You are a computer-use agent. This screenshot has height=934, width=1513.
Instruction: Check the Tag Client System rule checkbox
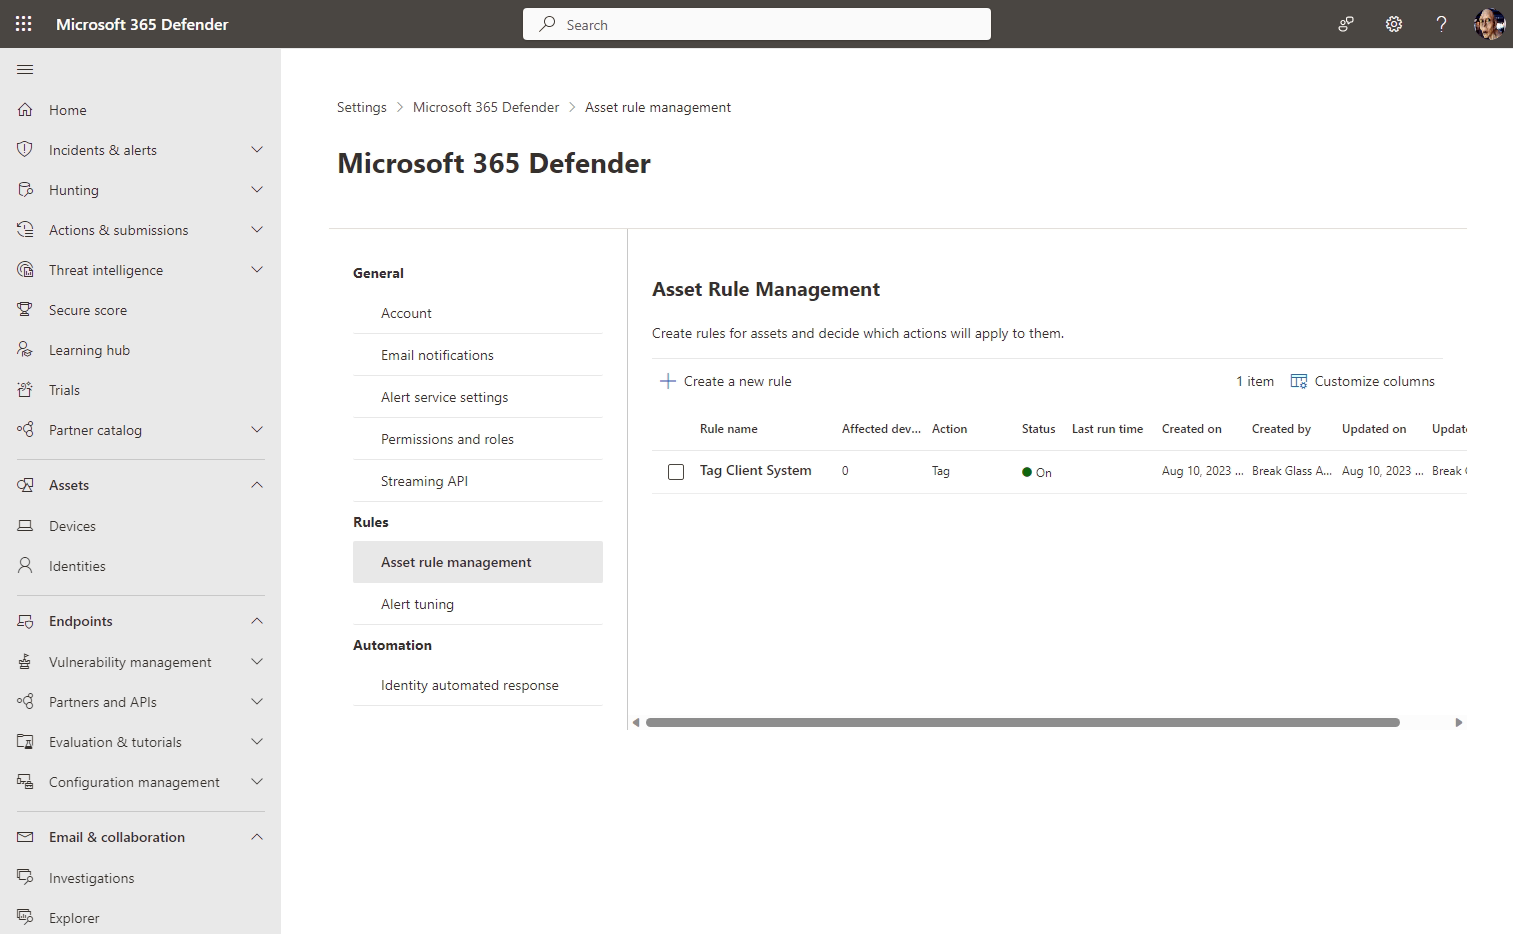676,471
